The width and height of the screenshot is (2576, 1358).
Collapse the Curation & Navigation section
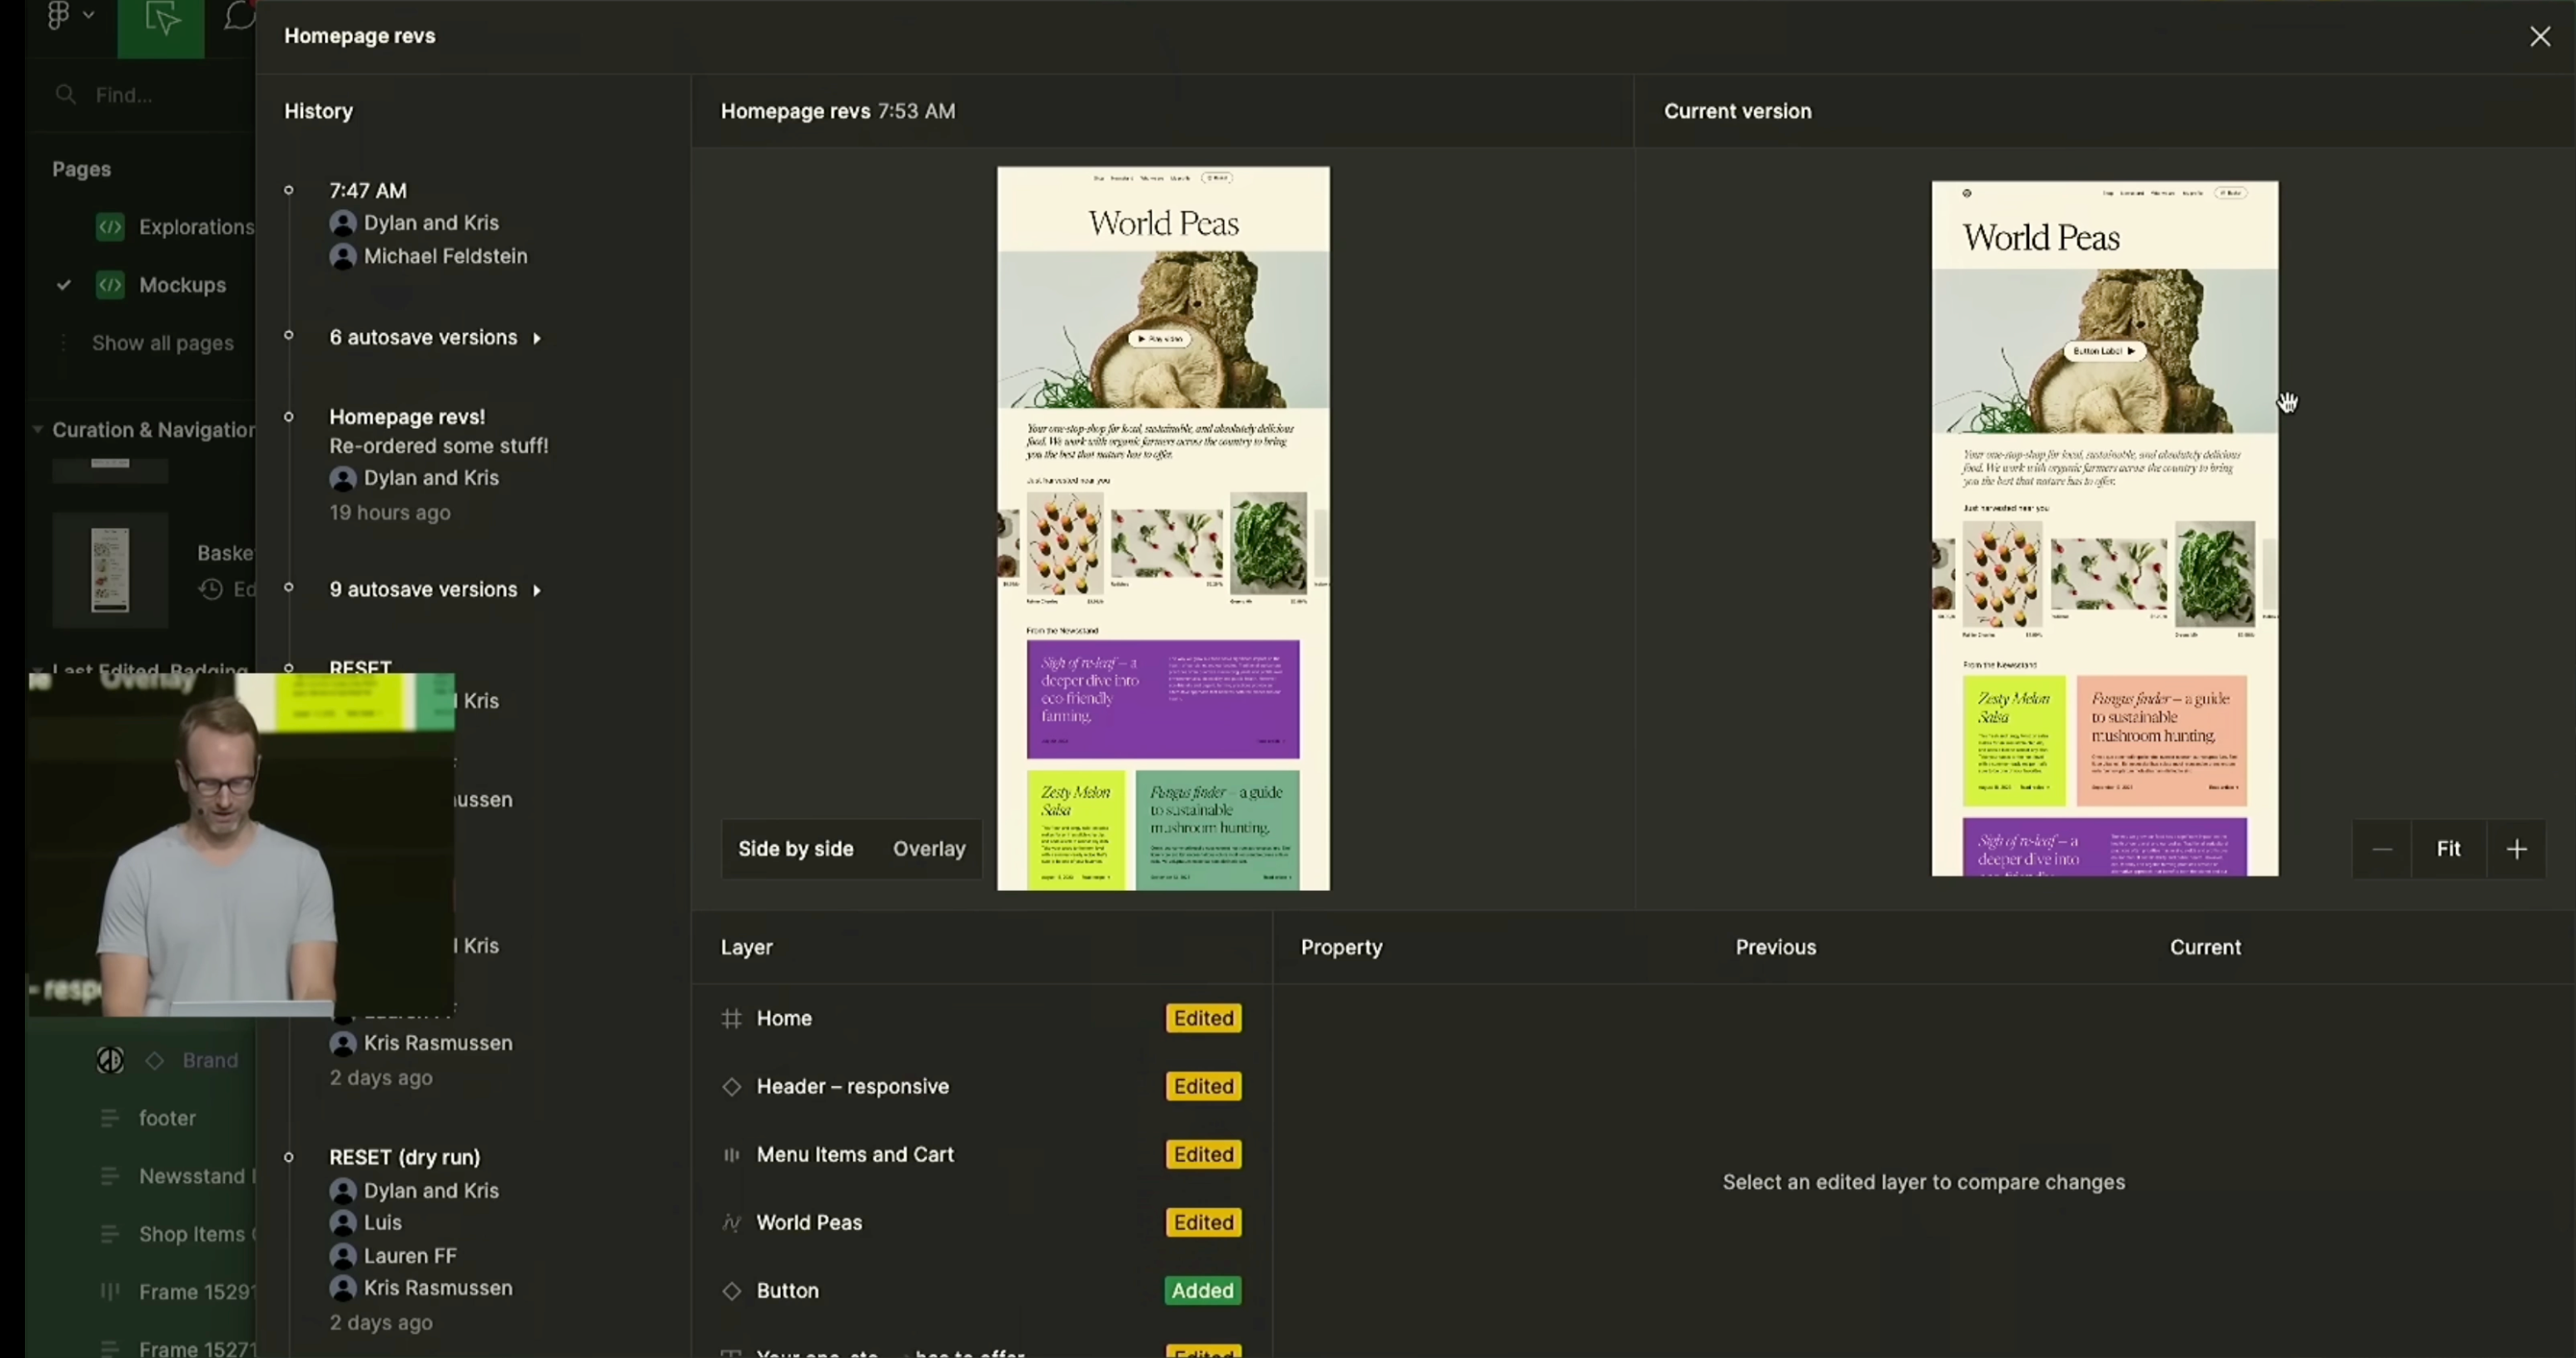pyautogui.click(x=37, y=430)
